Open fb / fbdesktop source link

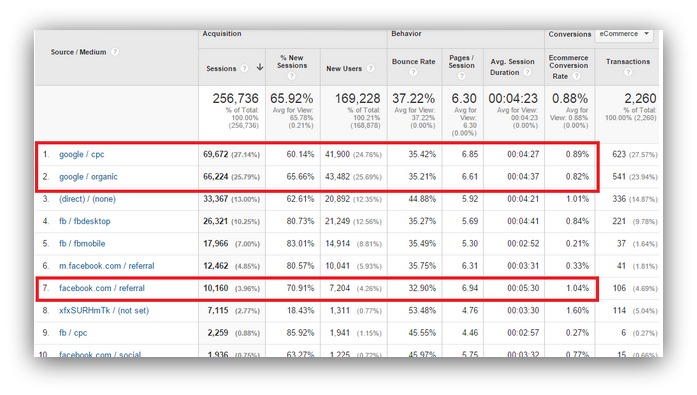(84, 221)
